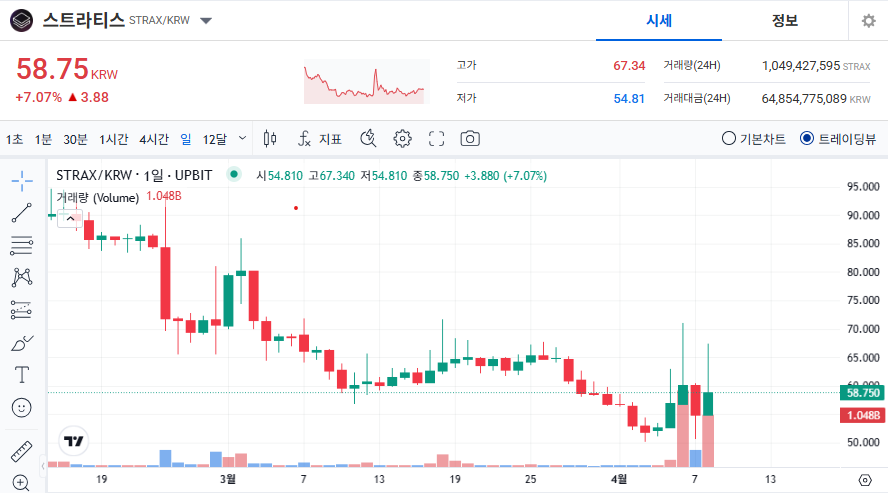The image size is (888, 493).
Task: Select the crosshair cursor tool
Action: (x=22, y=181)
